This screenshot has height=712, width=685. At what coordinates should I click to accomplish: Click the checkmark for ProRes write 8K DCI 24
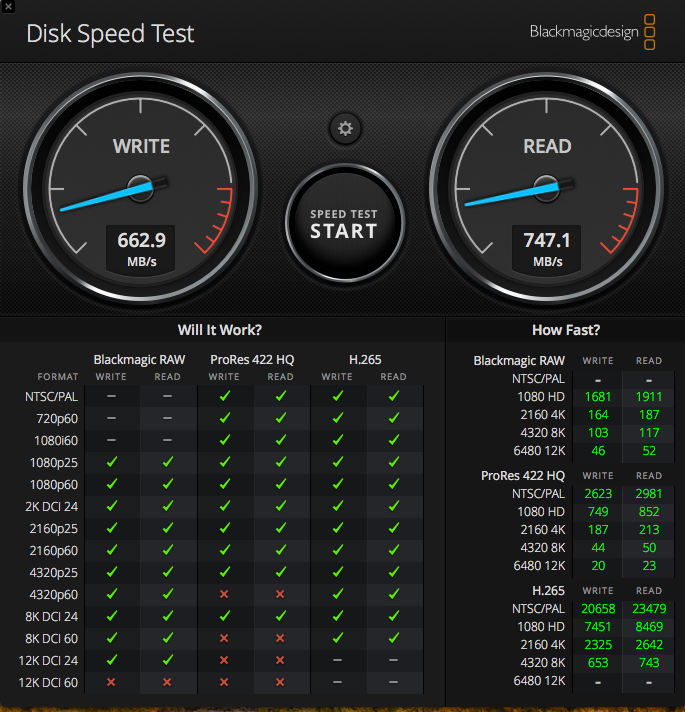click(x=225, y=616)
